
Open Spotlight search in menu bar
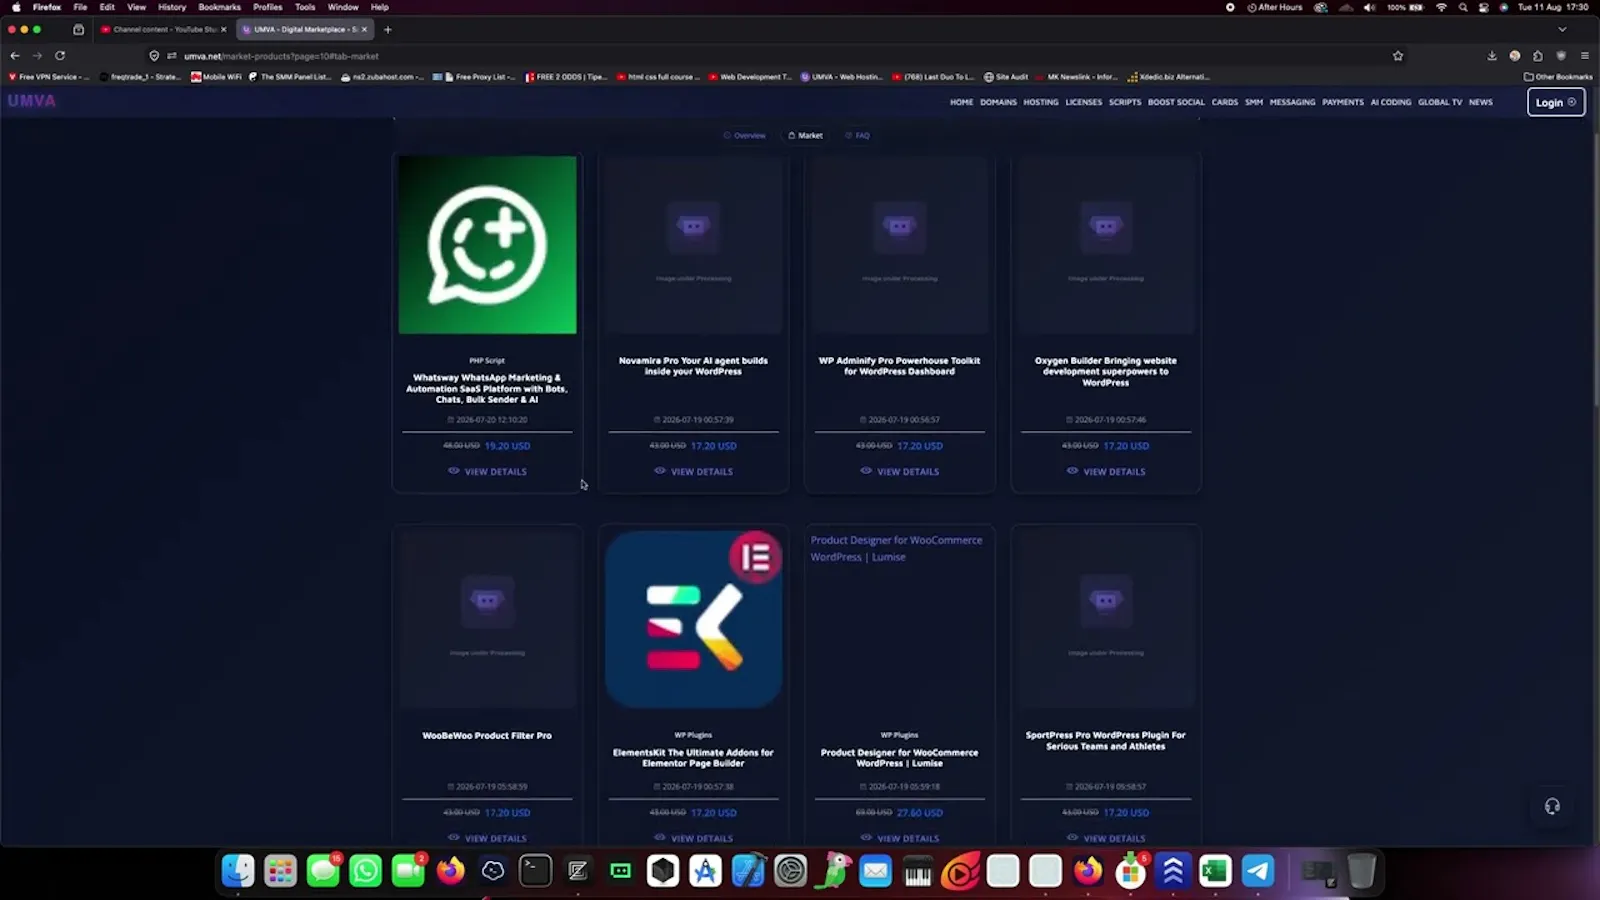point(1463,7)
